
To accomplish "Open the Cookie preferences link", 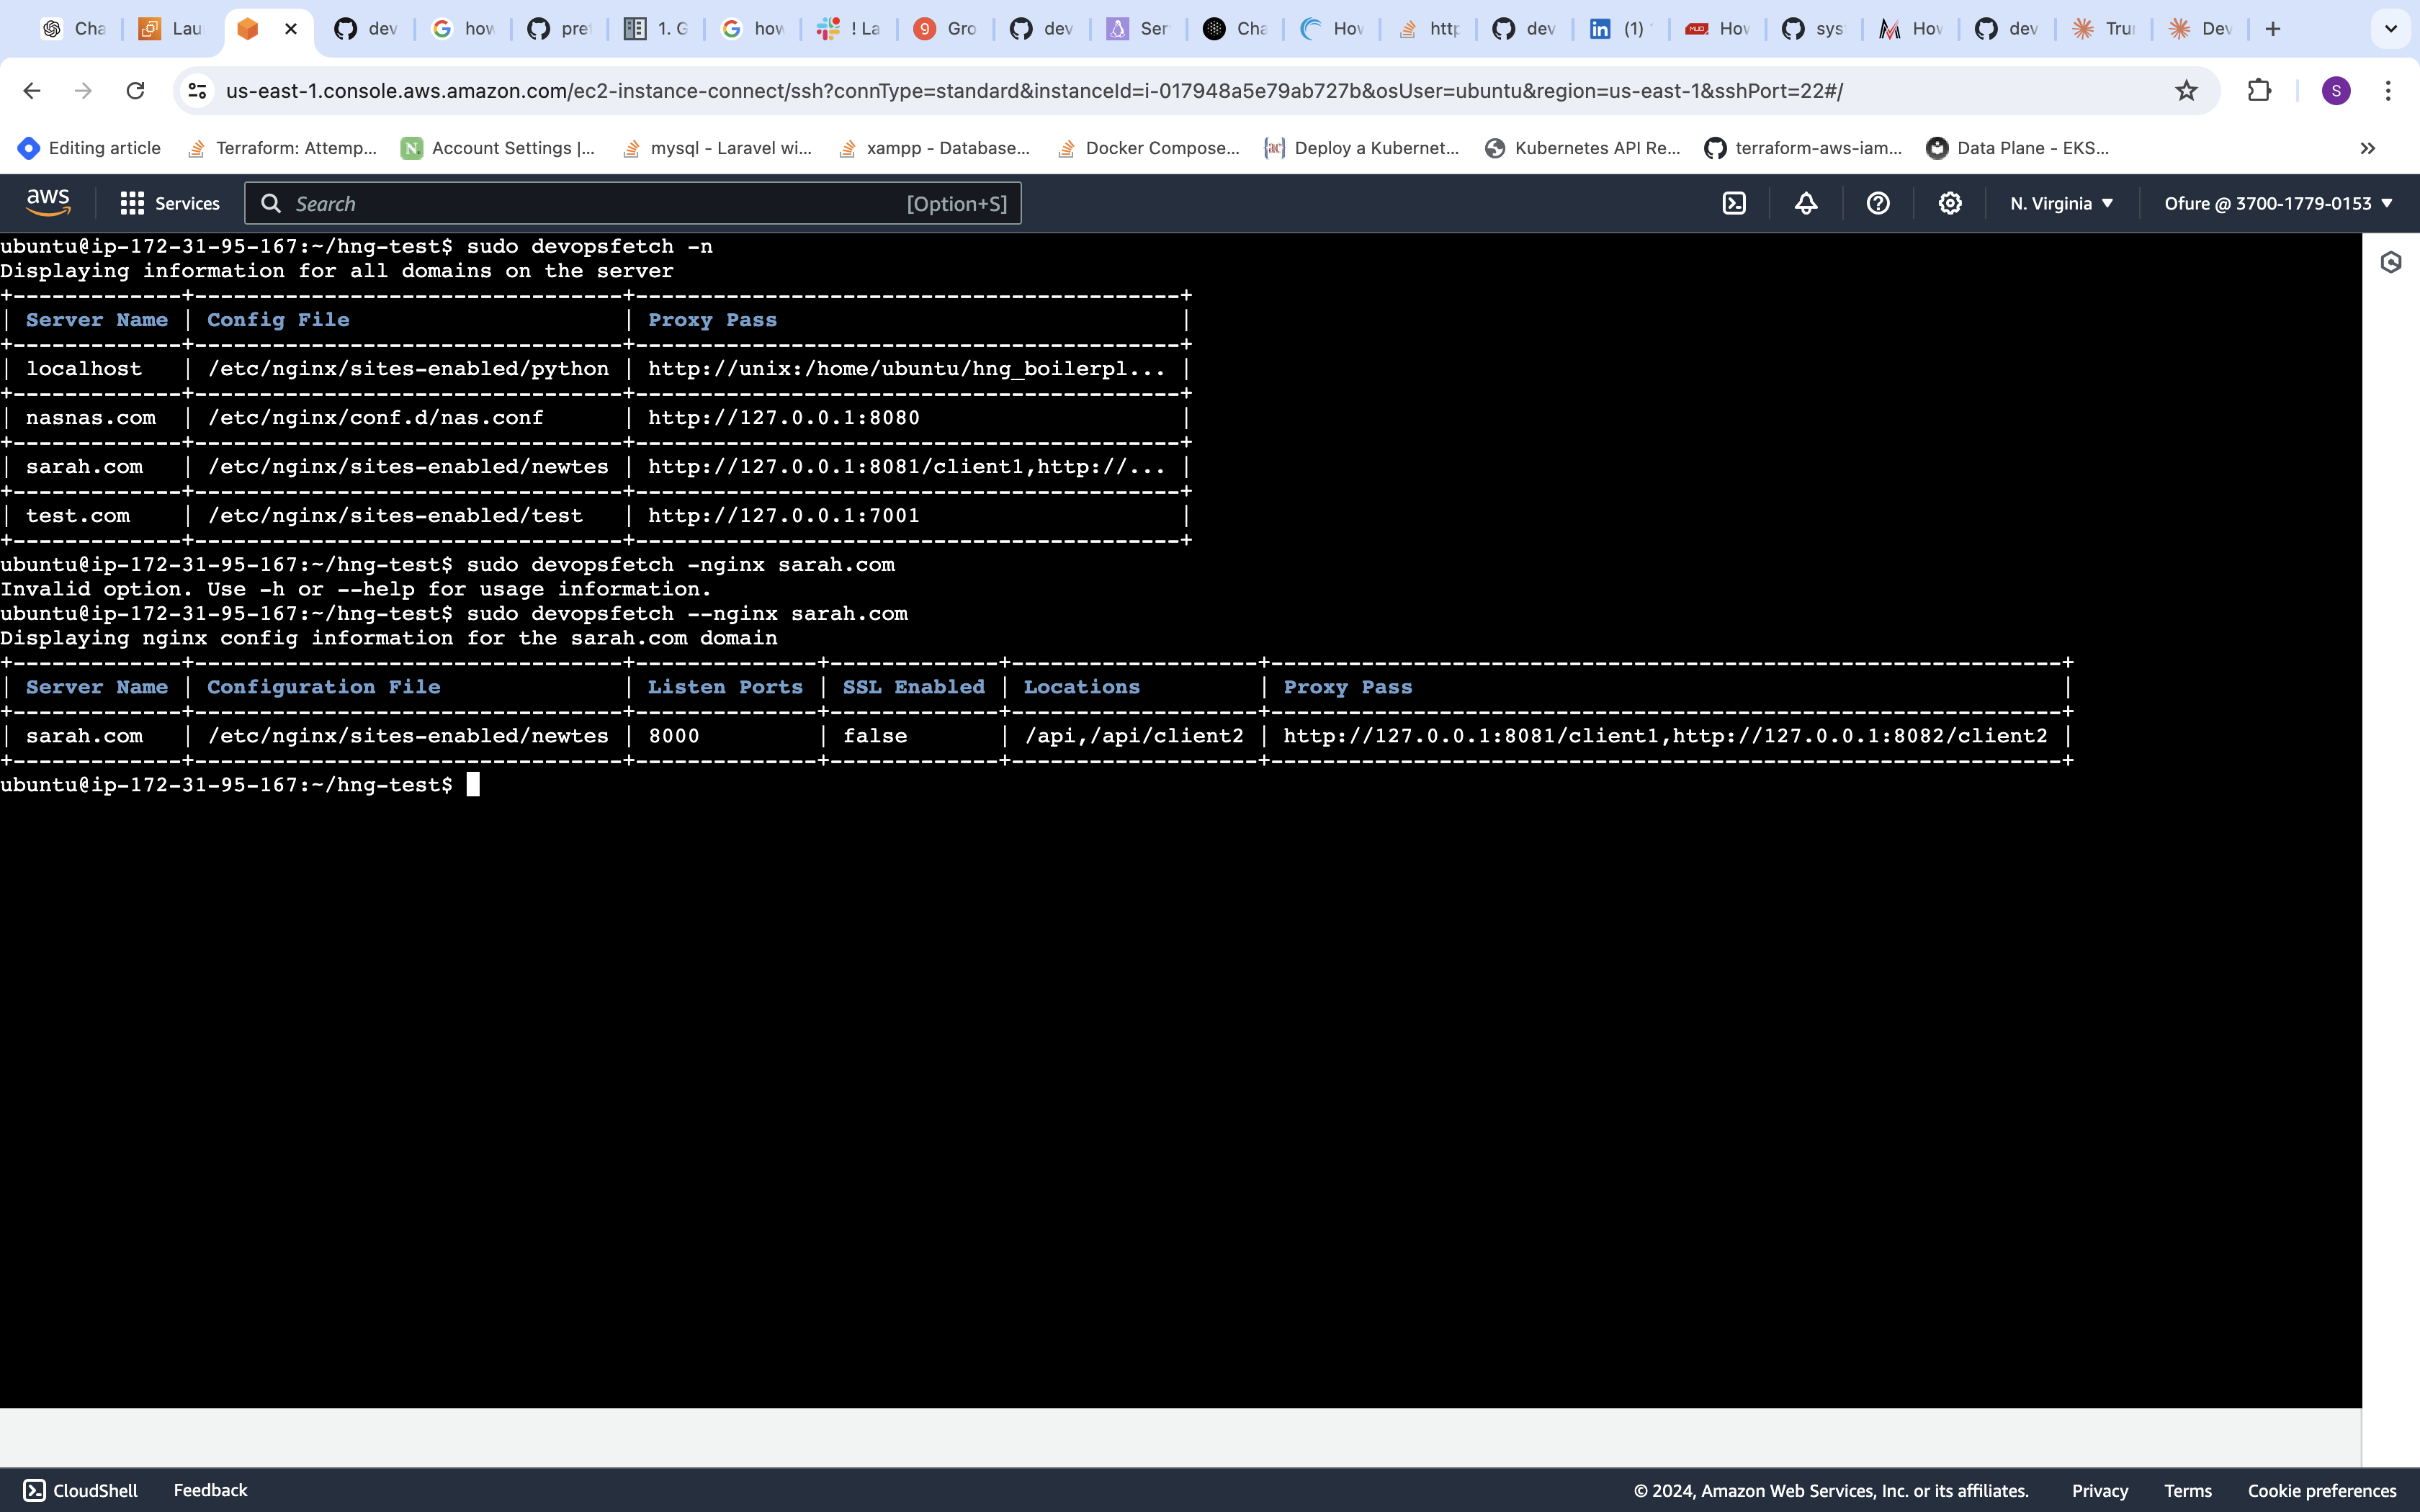I will point(2321,1490).
